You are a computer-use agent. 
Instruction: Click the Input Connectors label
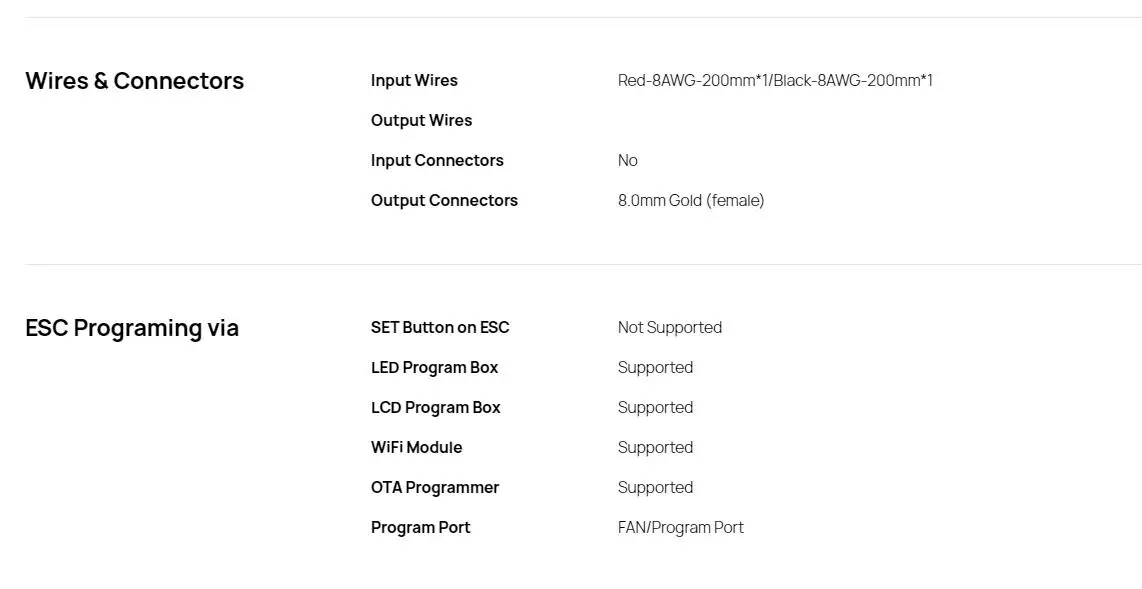coord(437,161)
